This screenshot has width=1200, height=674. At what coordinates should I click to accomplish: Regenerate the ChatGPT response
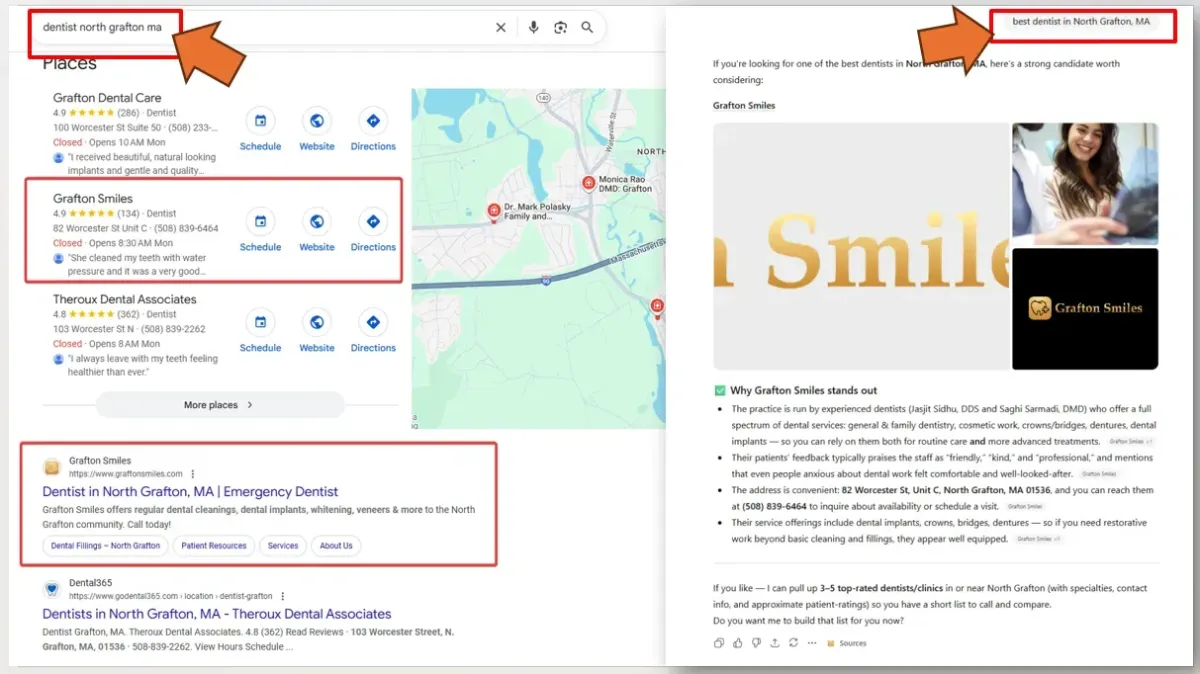coord(792,643)
